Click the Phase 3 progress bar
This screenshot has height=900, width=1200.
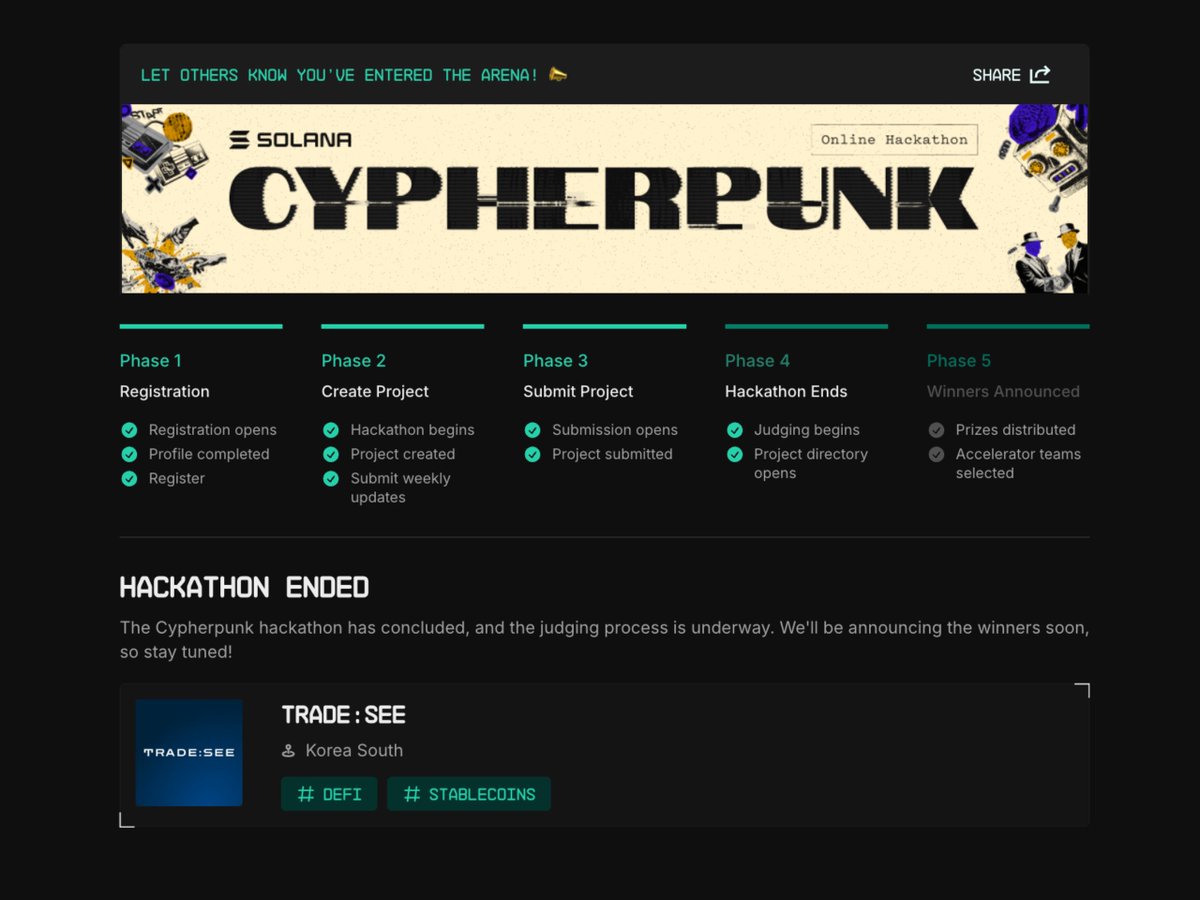(x=605, y=326)
